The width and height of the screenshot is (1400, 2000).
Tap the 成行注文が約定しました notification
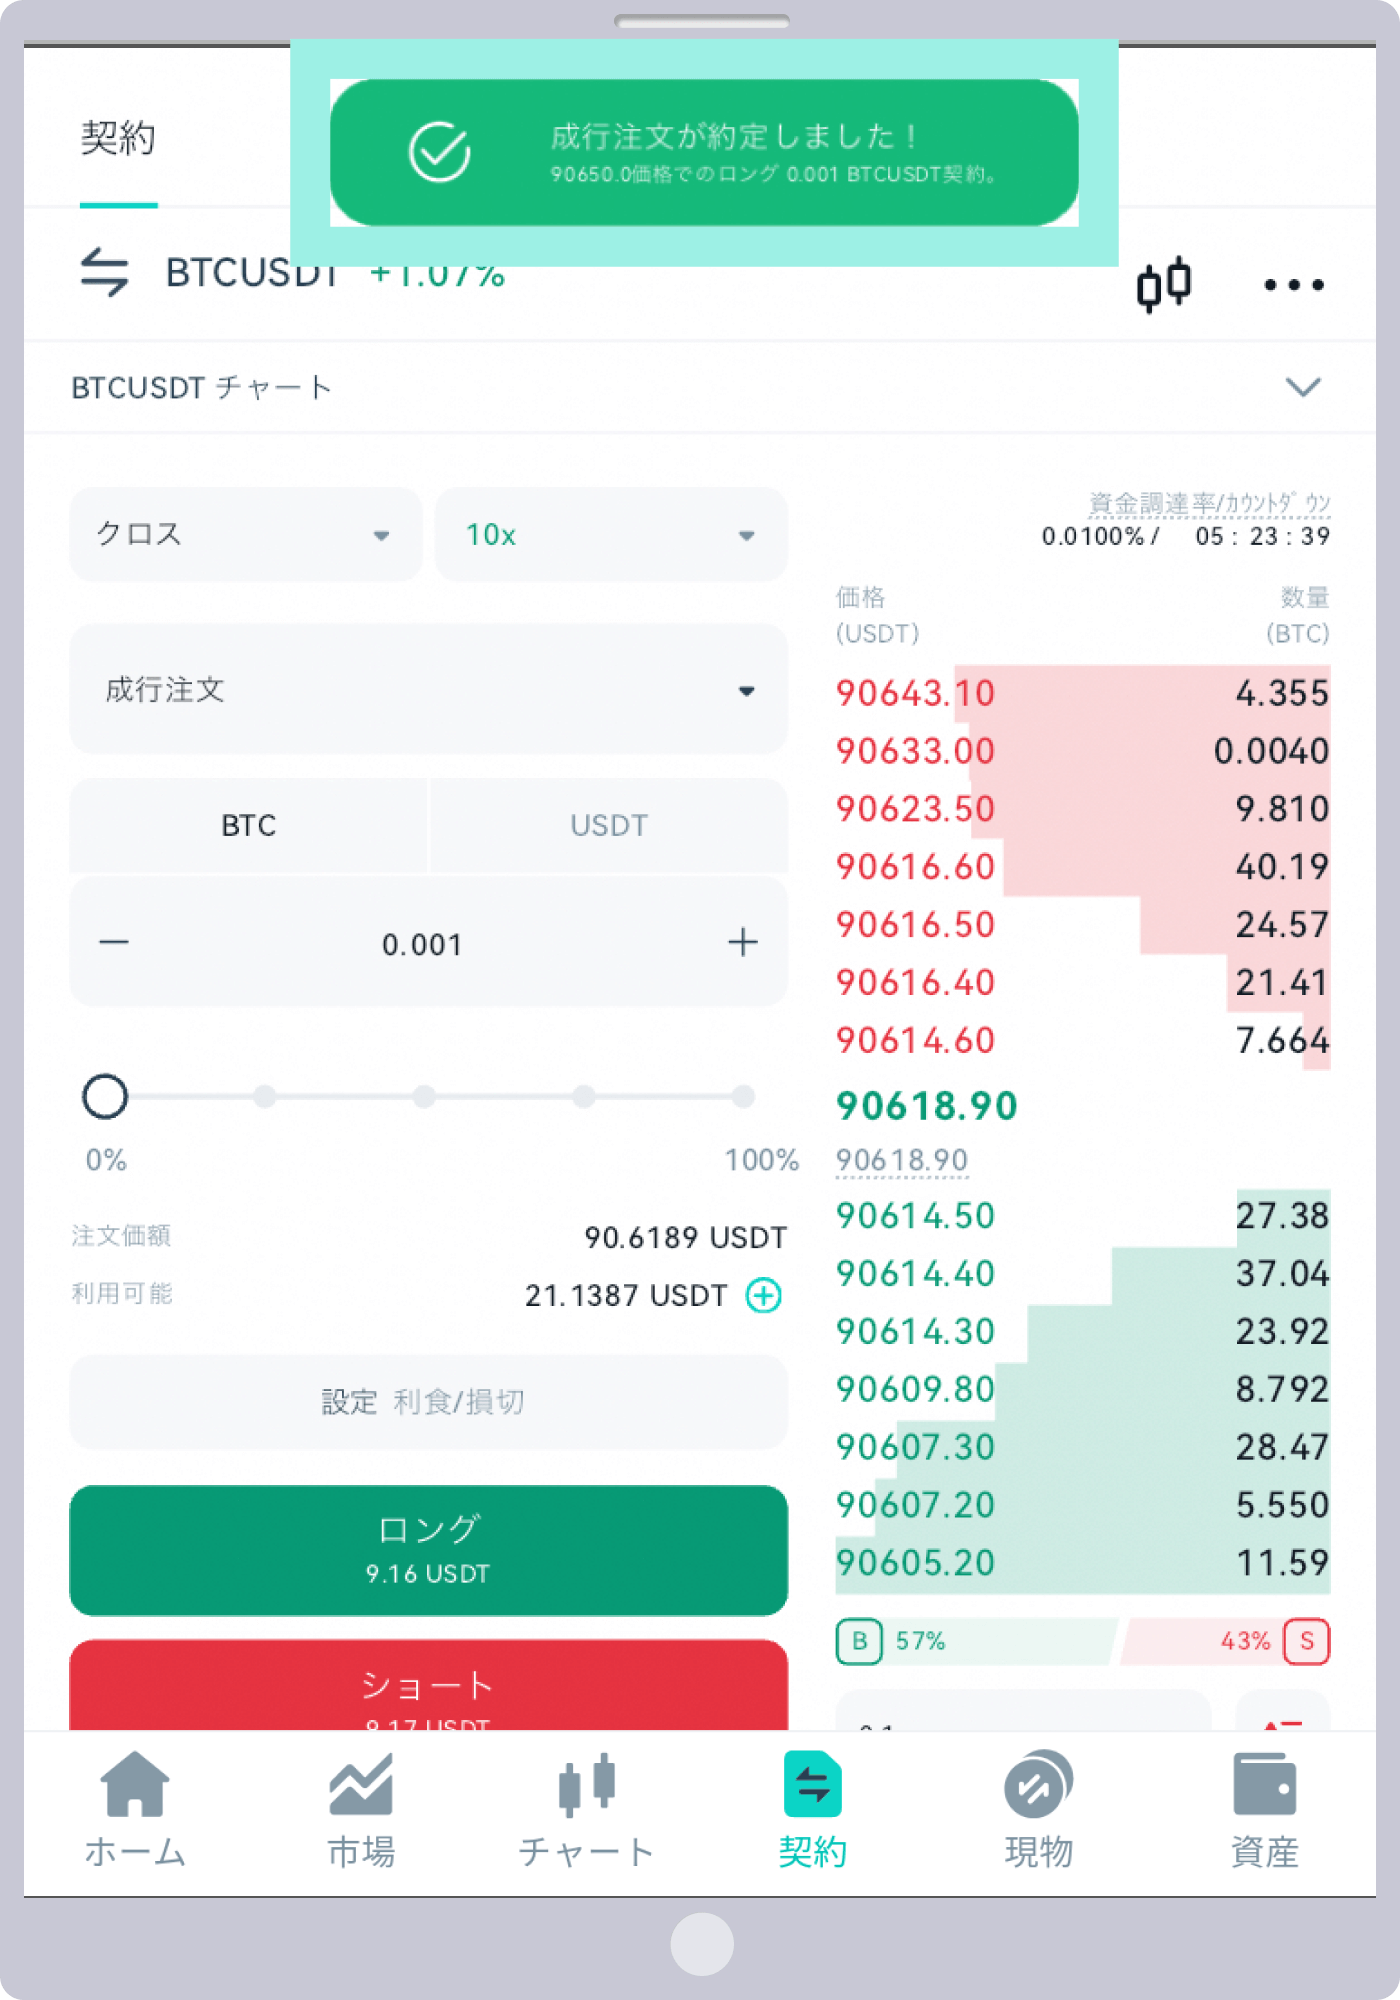click(x=704, y=152)
